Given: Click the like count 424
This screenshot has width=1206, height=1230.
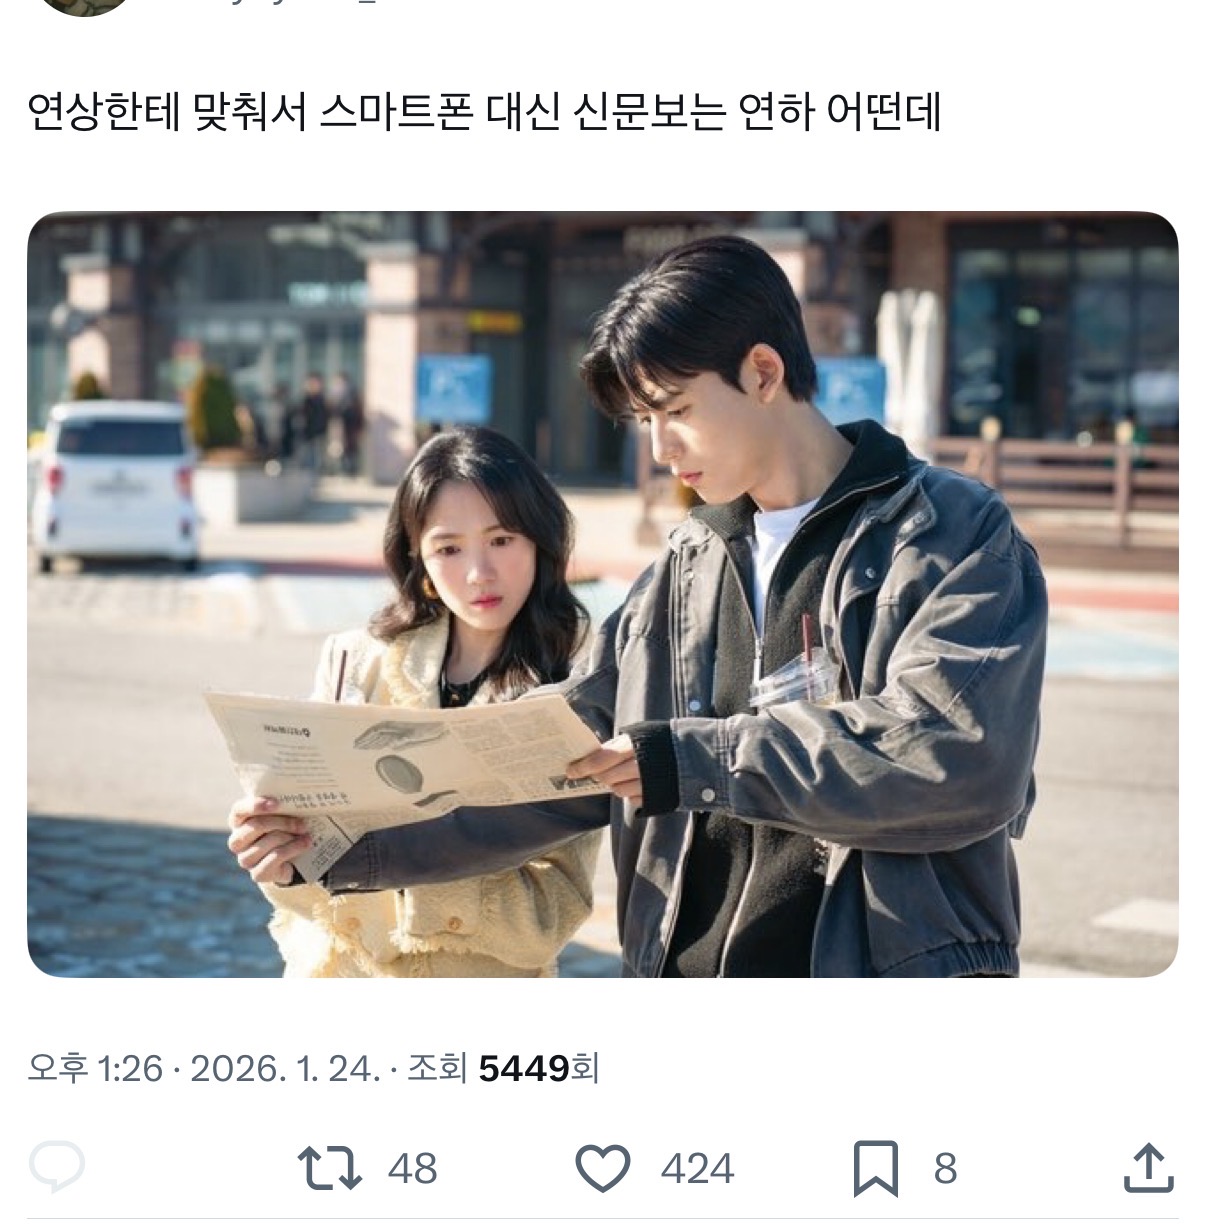Looking at the screenshot, I should [697, 1168].
